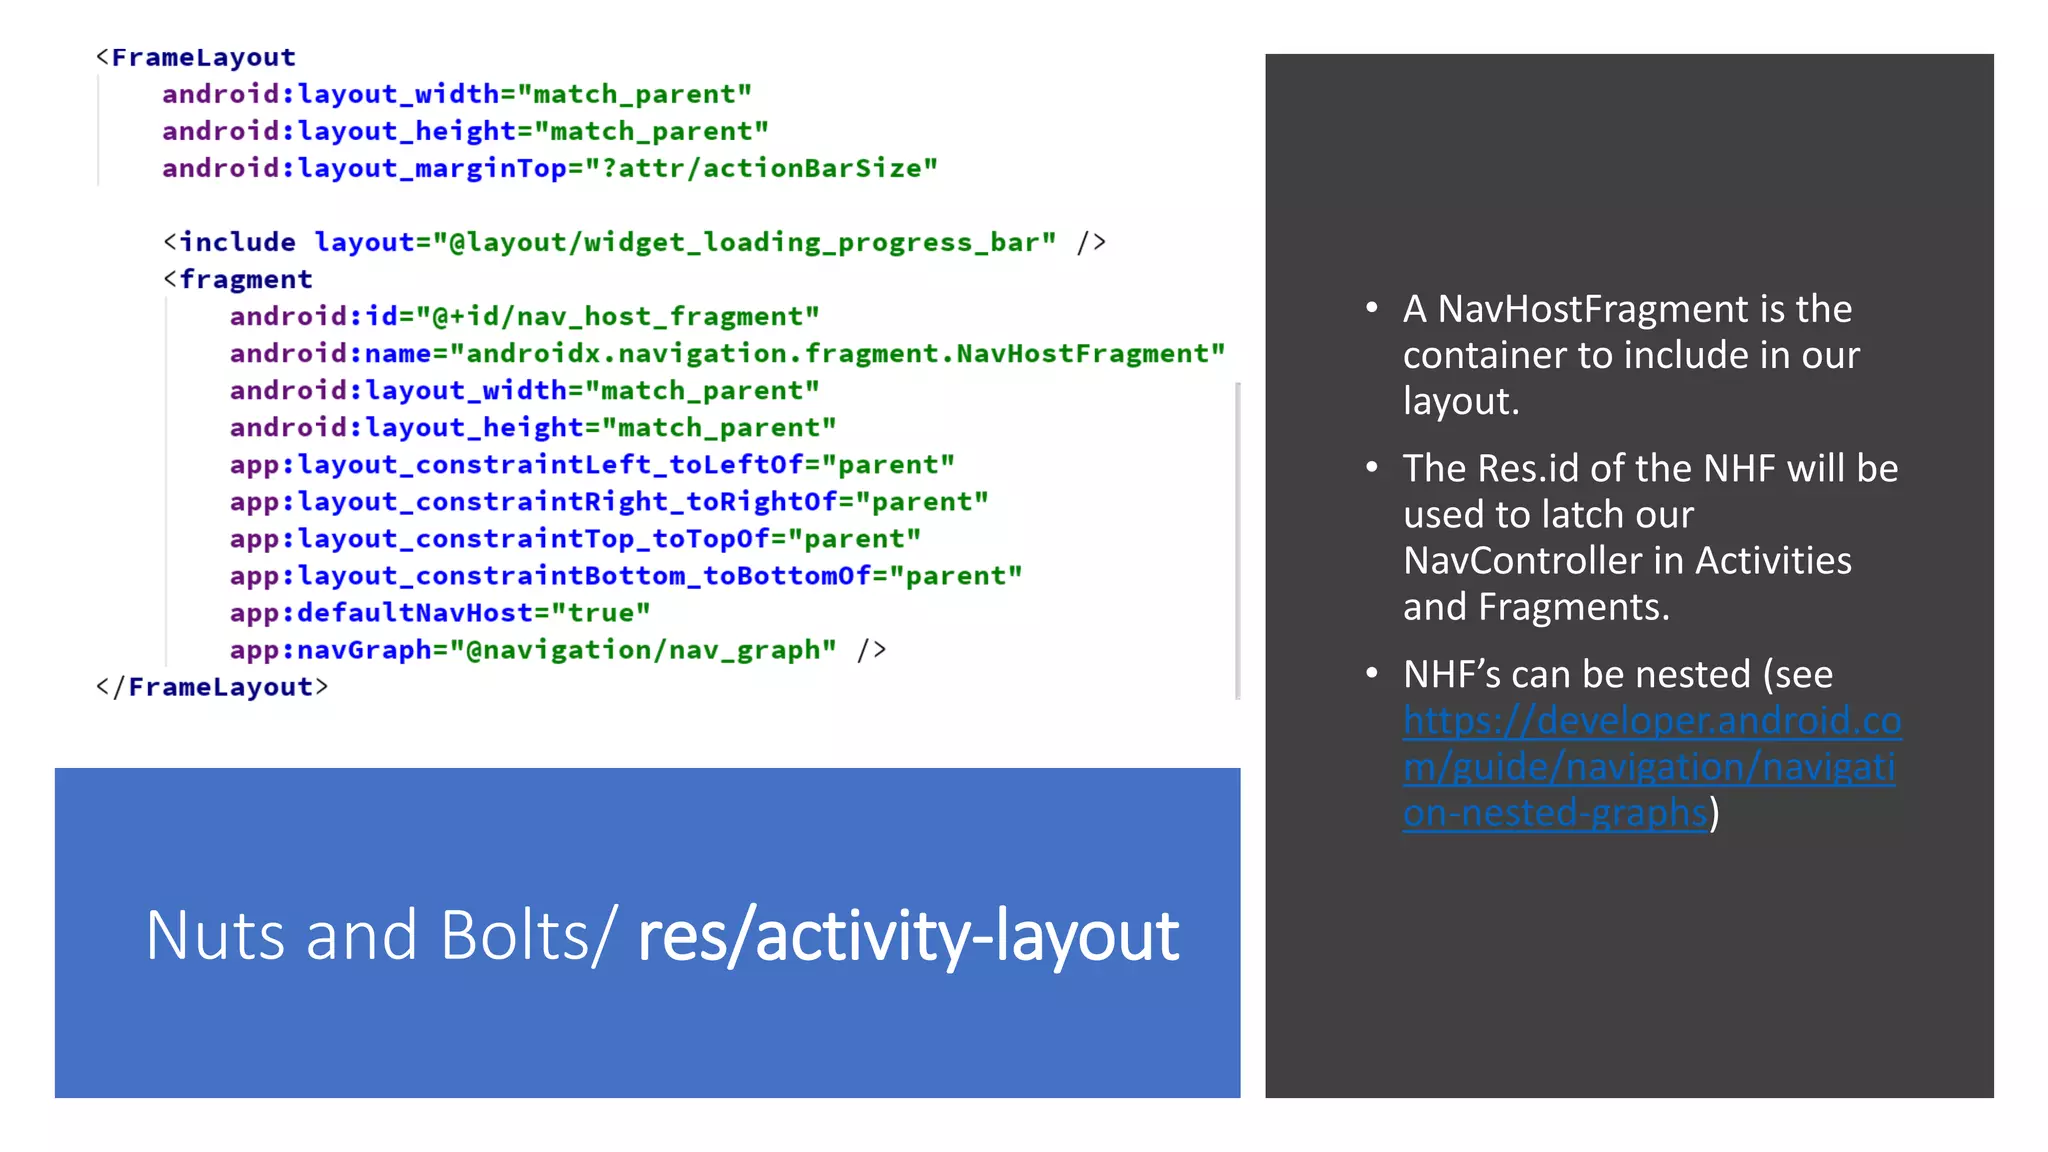Click app:layout_constraintTop_toTopOf="parent" line
The width and height of the screenshot is (2048, 1152).
(575, 538)
